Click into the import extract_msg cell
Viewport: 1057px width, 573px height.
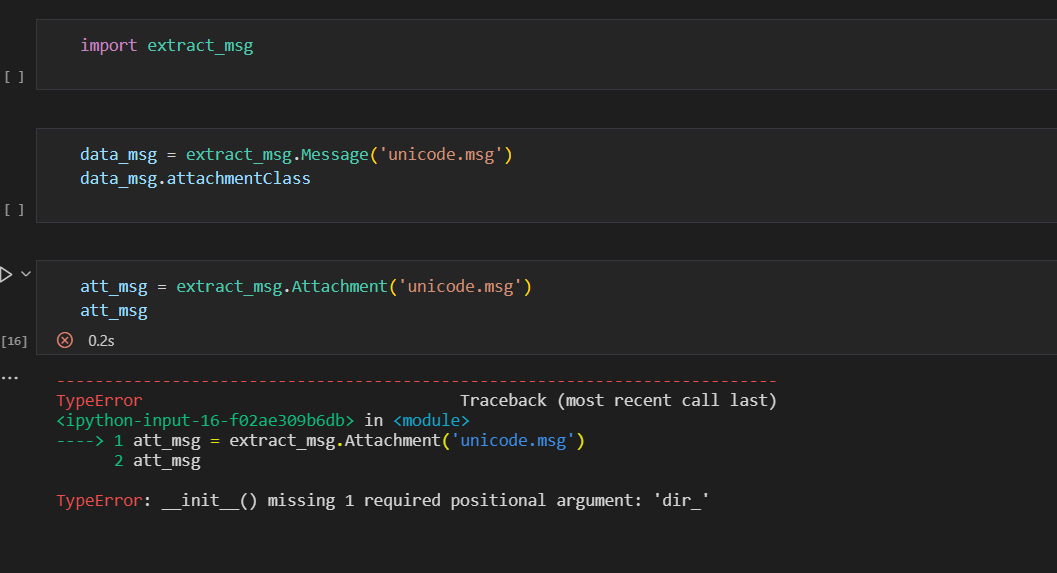tap(546, 55)
